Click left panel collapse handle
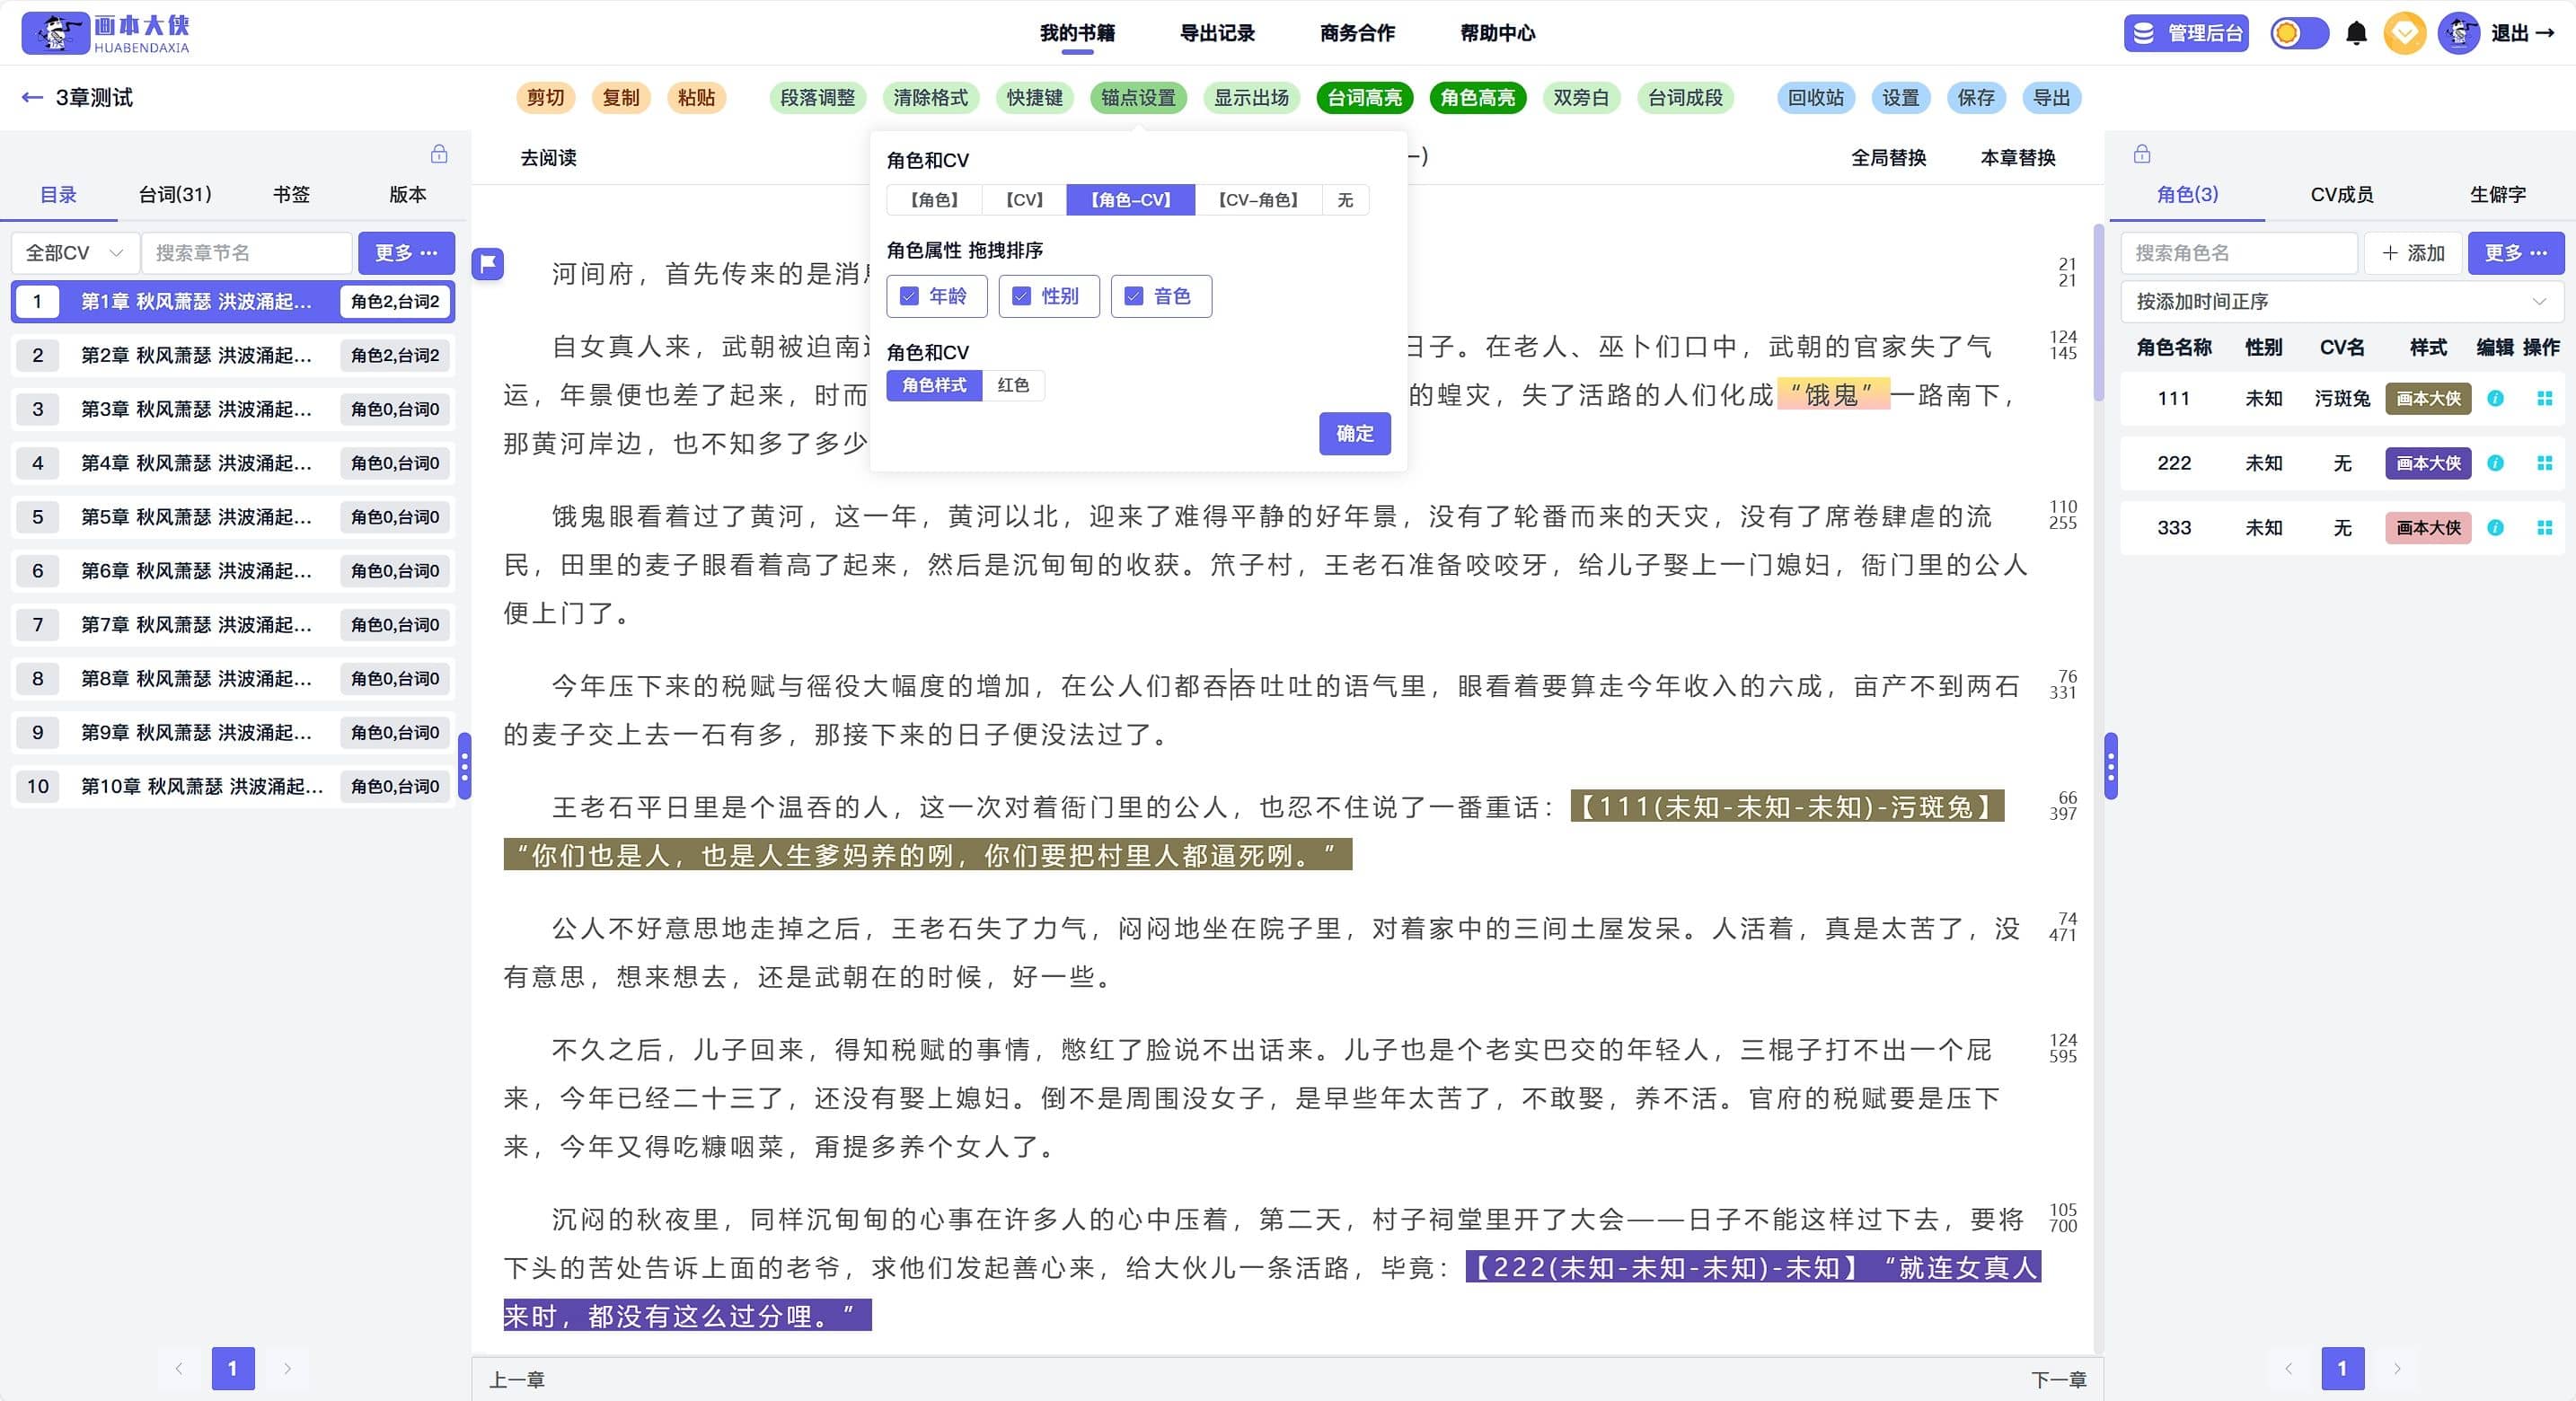This screenshot has height=1401, width=2576. (x=464, y=766)
